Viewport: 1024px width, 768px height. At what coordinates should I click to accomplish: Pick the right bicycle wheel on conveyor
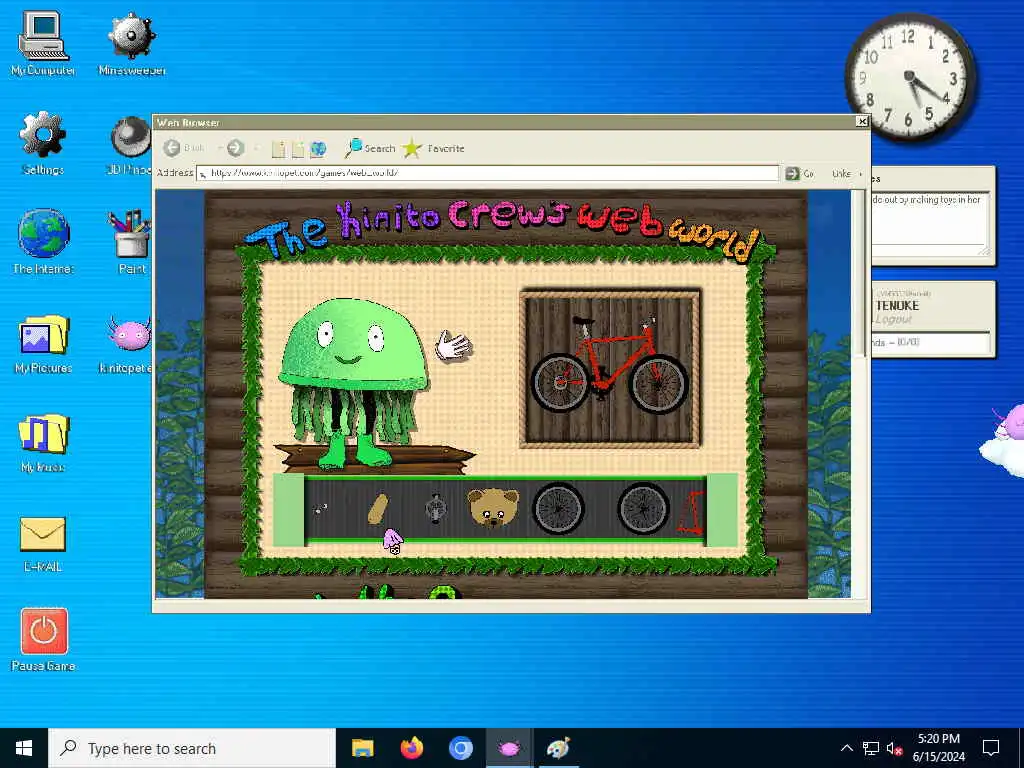(643, 508)
